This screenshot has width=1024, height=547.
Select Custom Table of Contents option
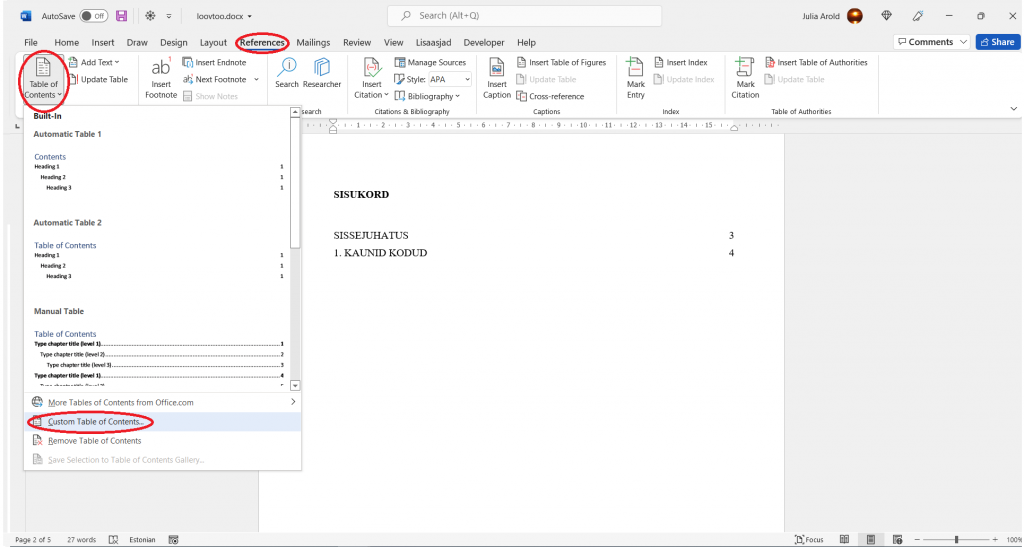point(163,422)
